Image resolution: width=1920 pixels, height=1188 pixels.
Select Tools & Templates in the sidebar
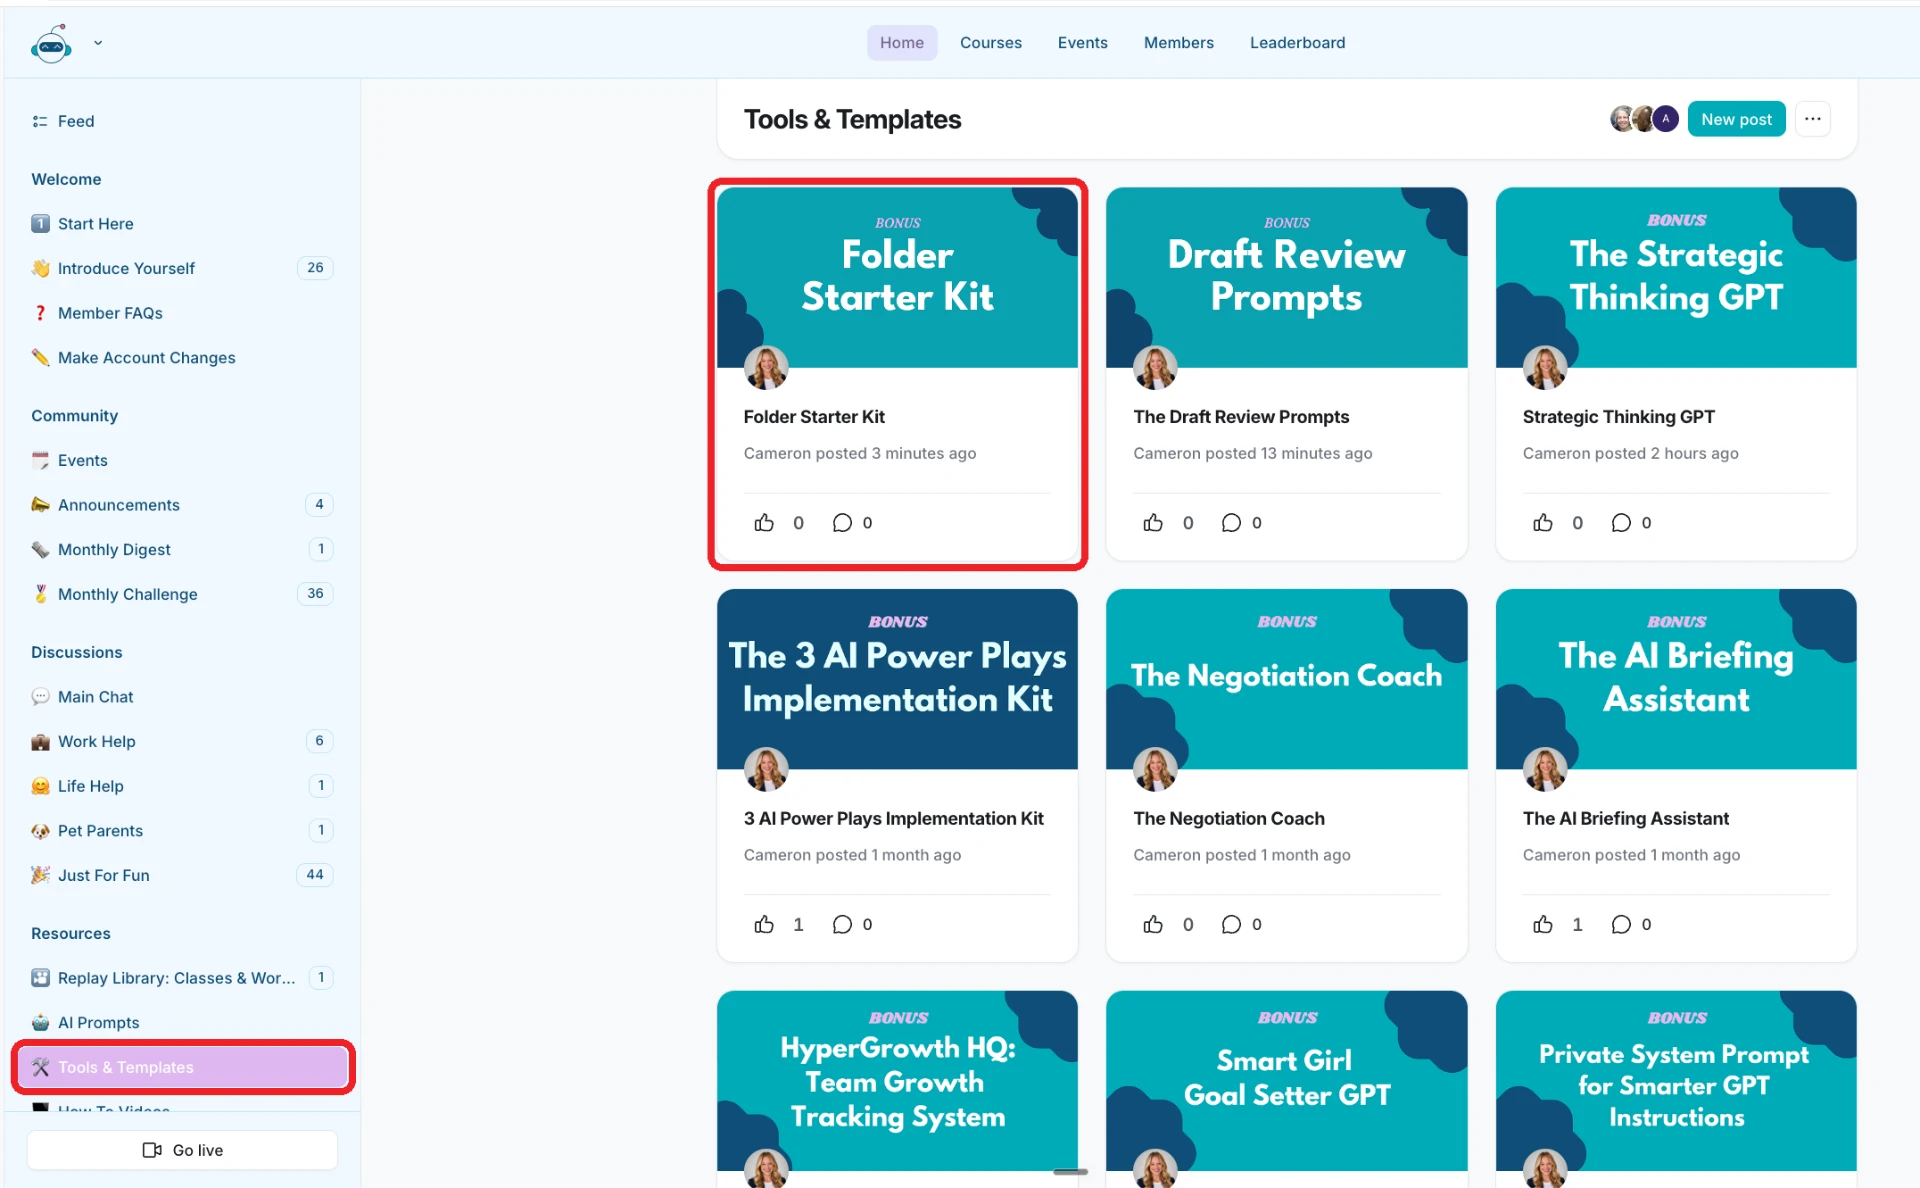(x=183, y=1067)
